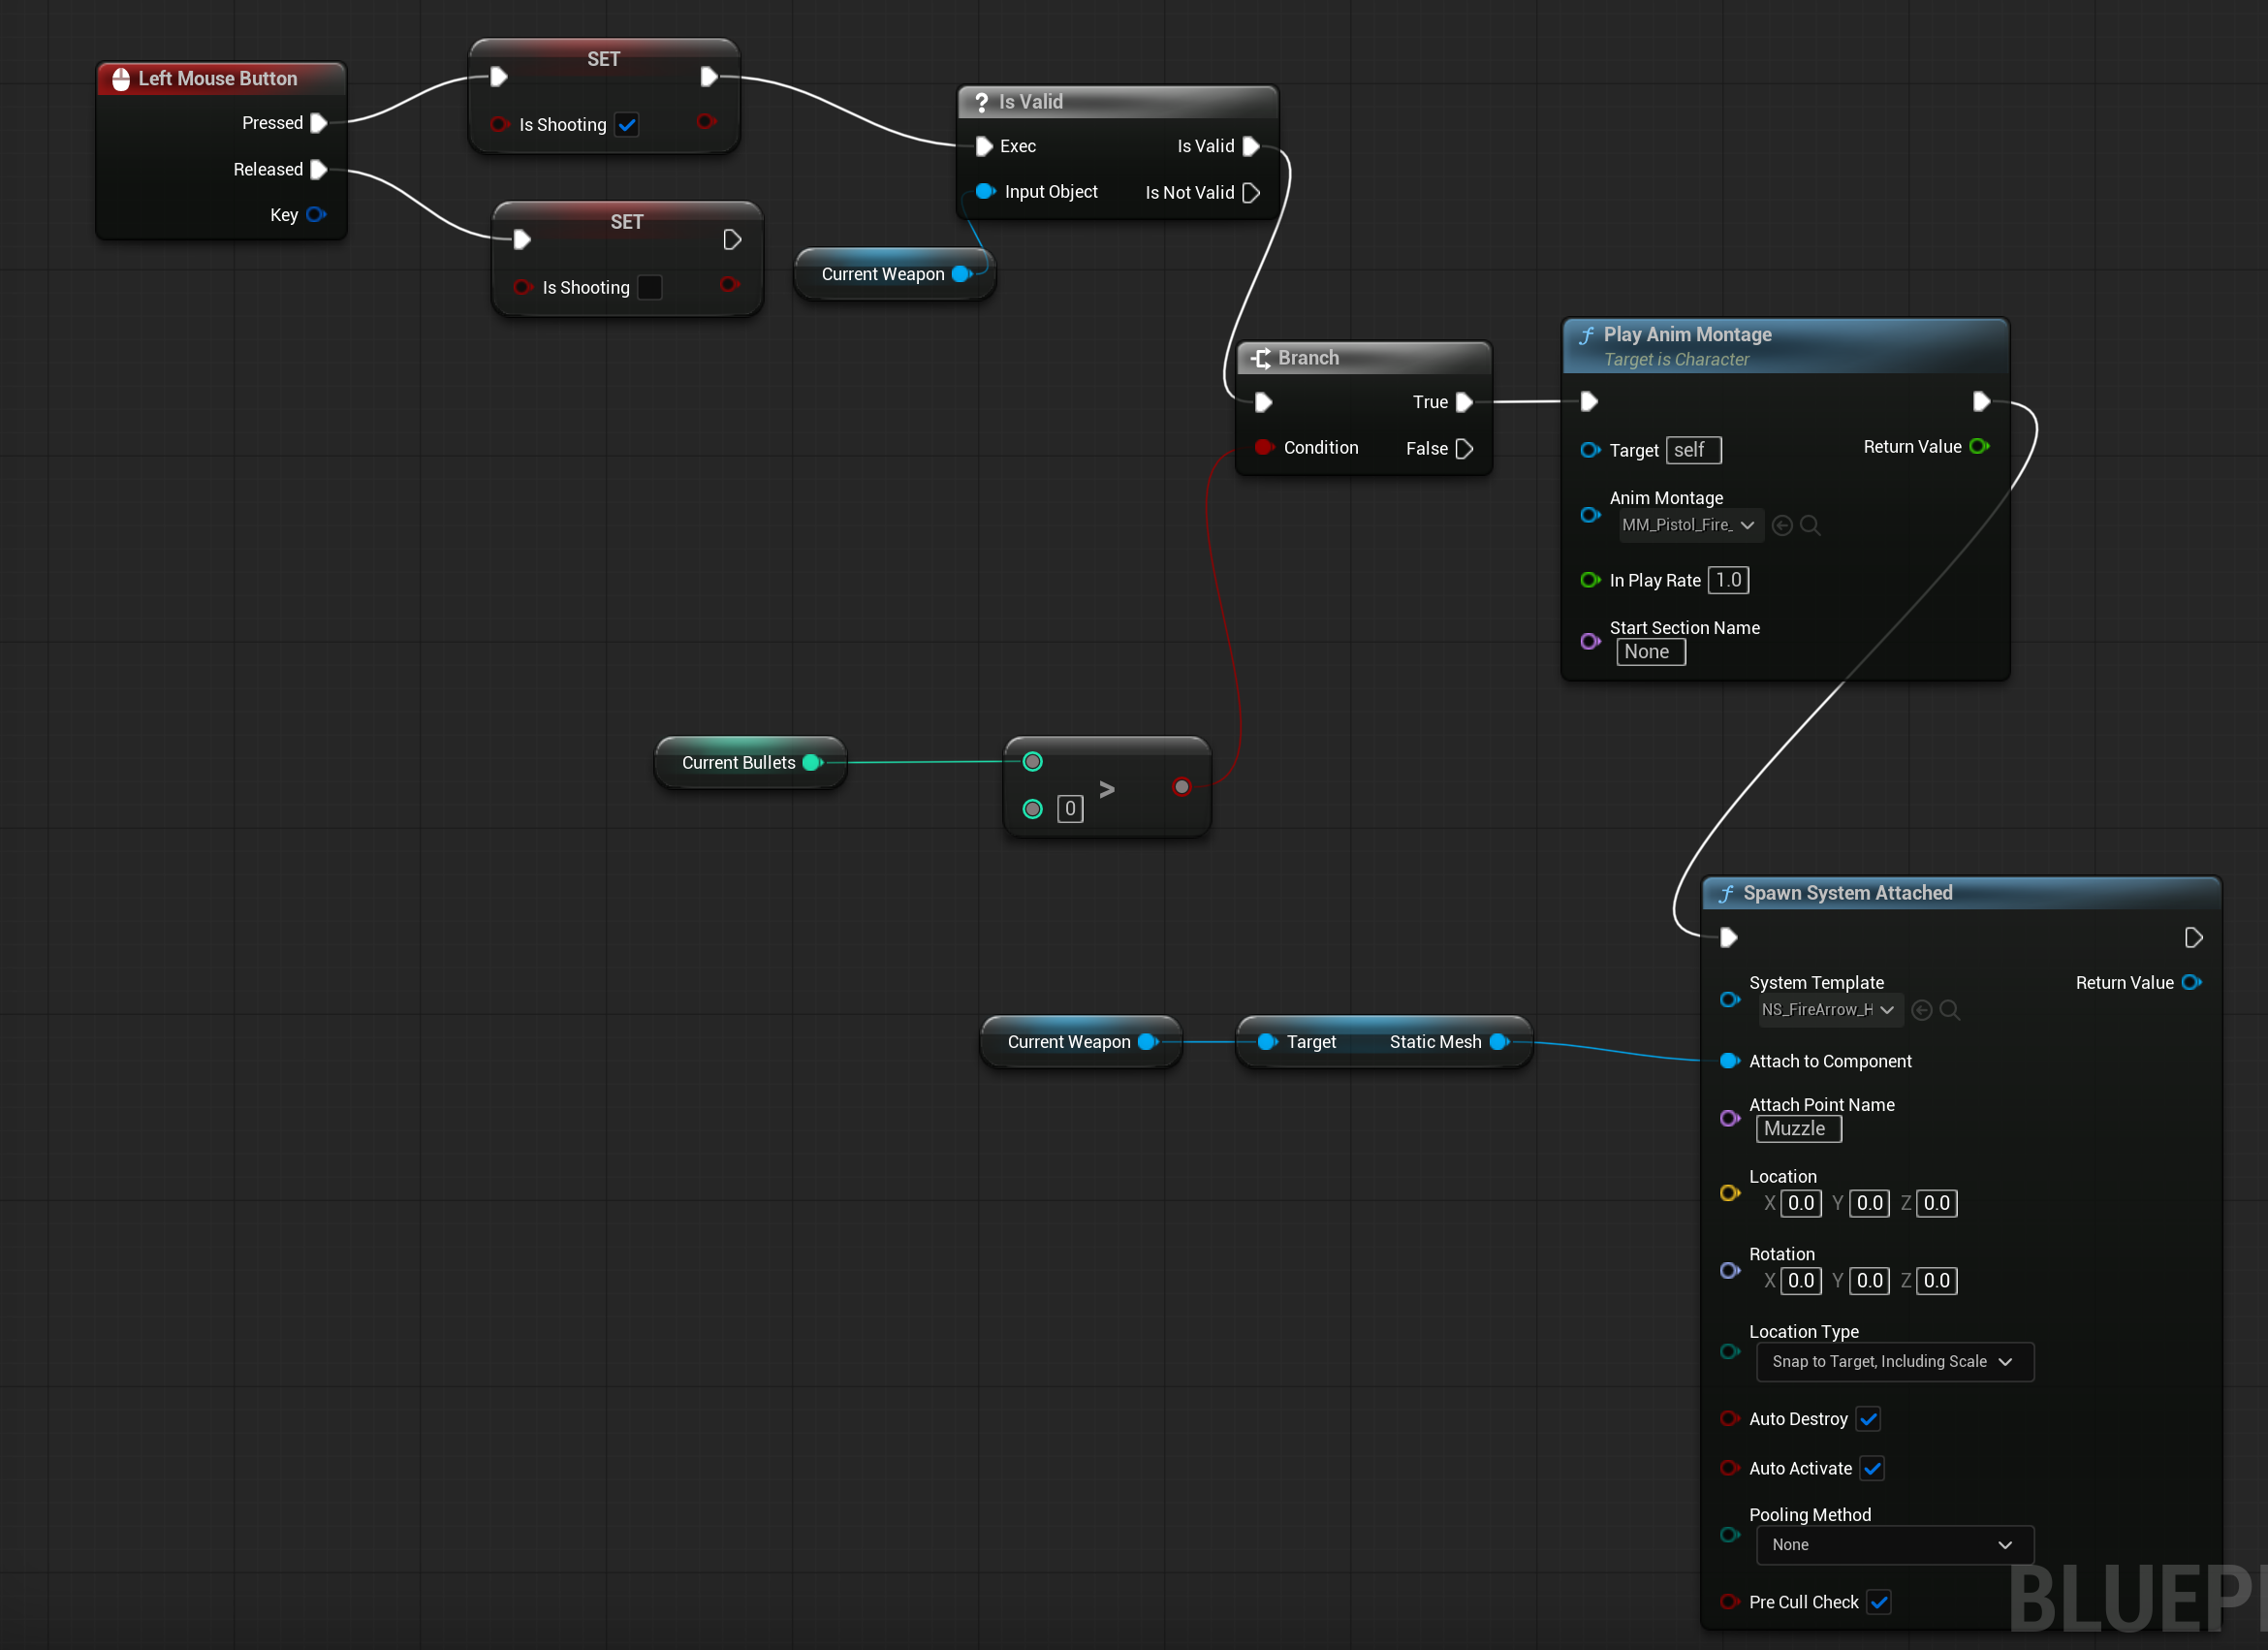The height and width of the screenshot is (1650, 2268).
Task: Select the Is Valid node title
Action: click(1031, 102)
